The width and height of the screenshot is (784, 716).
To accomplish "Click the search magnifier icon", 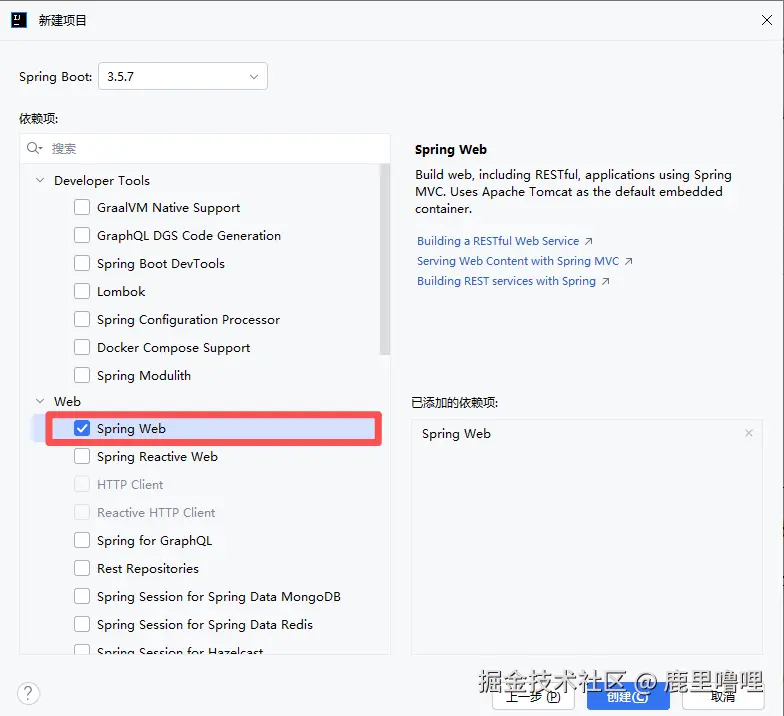I will (x=34, y=148).
